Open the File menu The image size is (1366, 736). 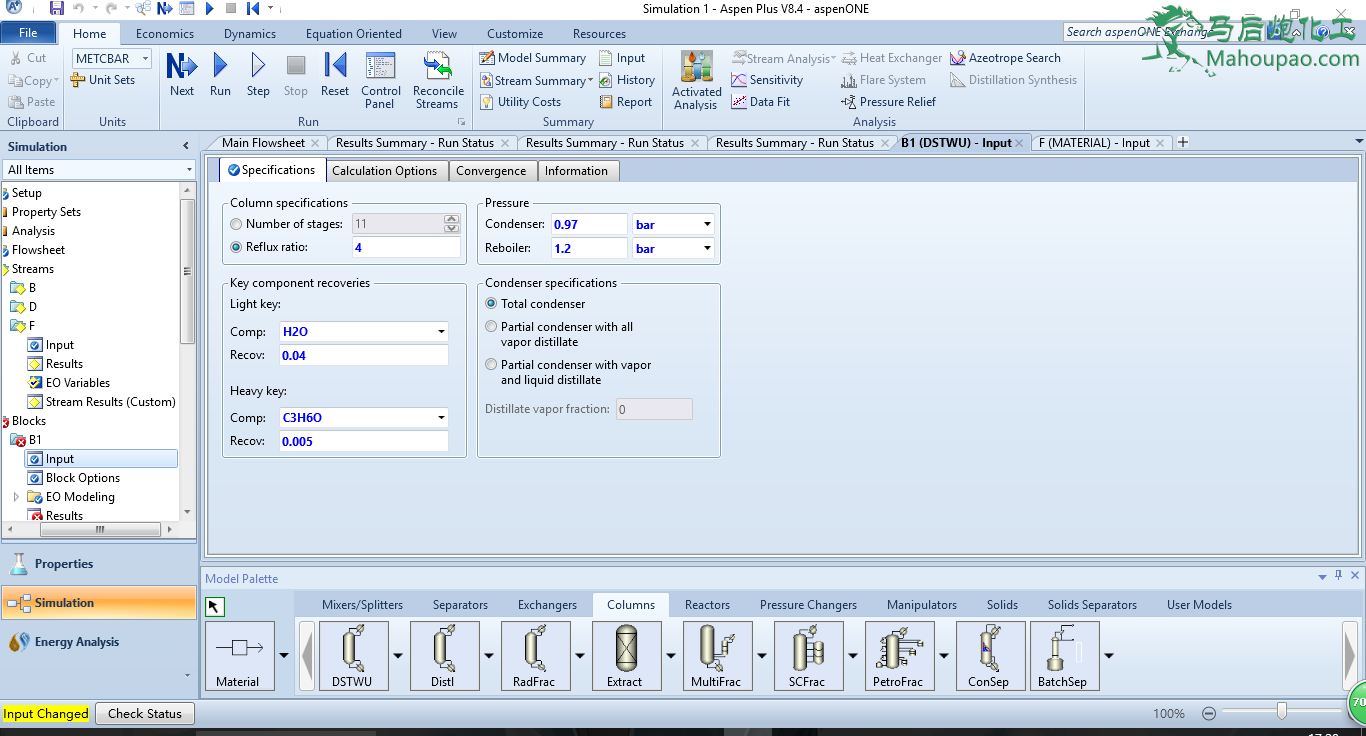(x=28, y=33)
